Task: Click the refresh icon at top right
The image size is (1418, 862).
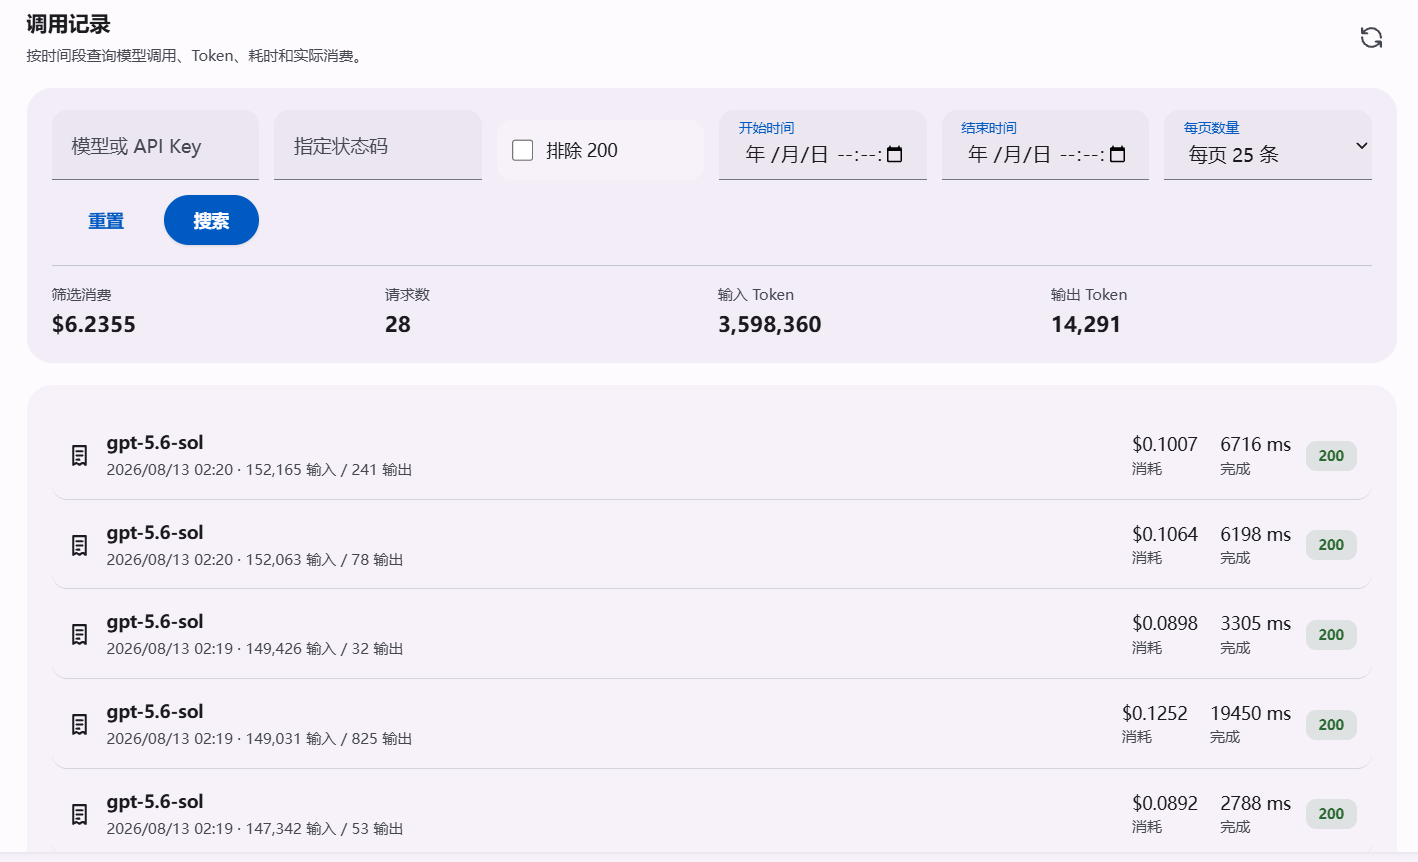Action: [1371, 38]
